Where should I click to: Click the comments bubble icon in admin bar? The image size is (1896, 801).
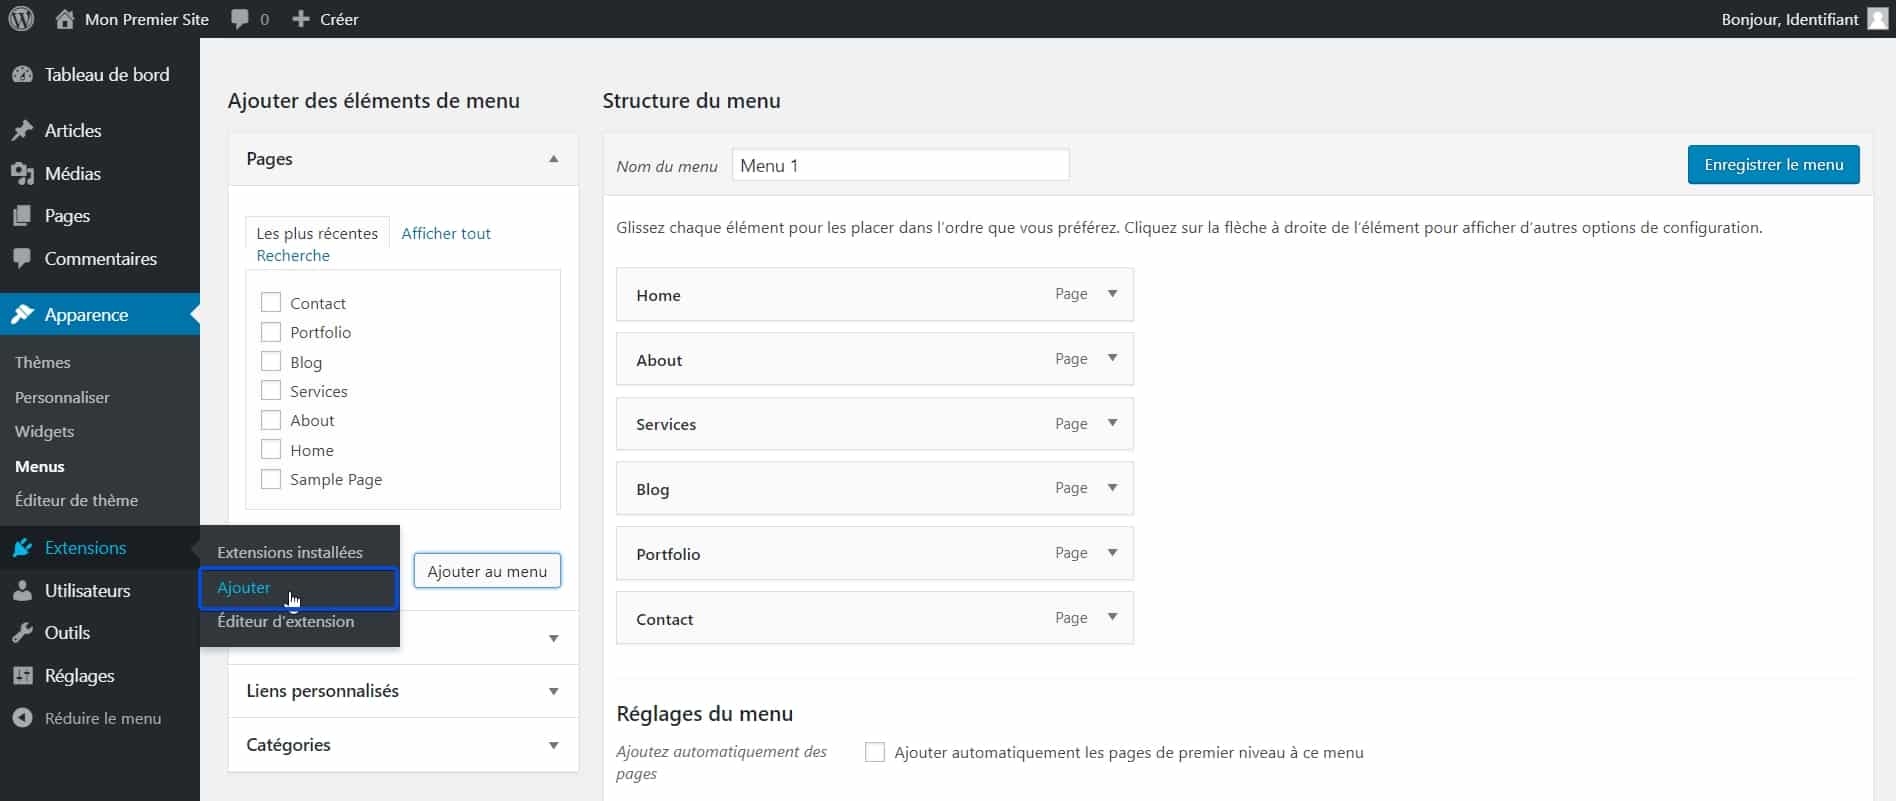click(240, 19)
